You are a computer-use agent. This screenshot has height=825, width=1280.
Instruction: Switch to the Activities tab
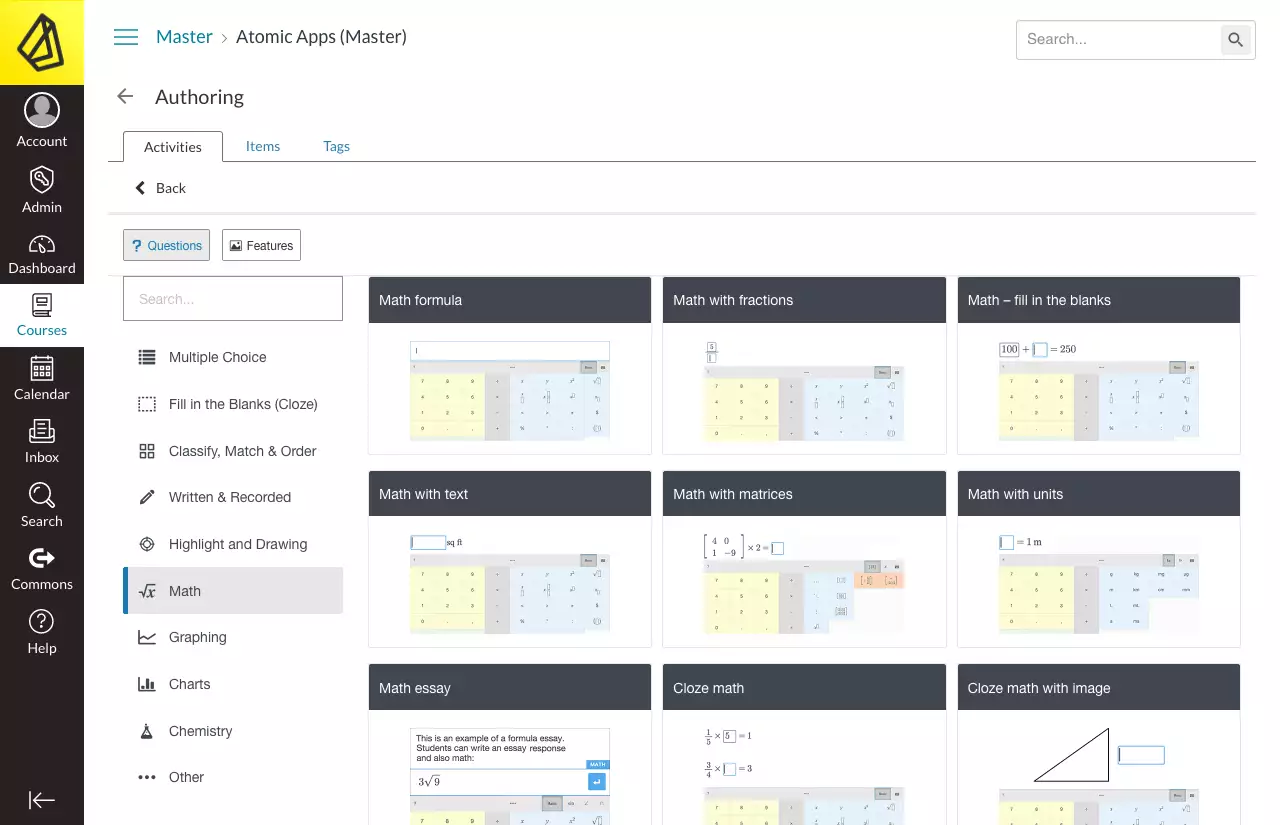point(173,147)
